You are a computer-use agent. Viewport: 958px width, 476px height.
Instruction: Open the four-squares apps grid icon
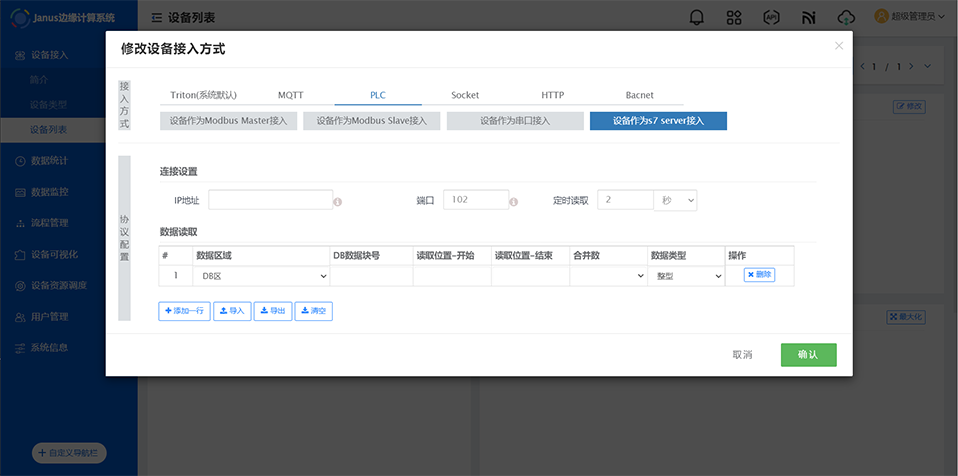(734, 17)
